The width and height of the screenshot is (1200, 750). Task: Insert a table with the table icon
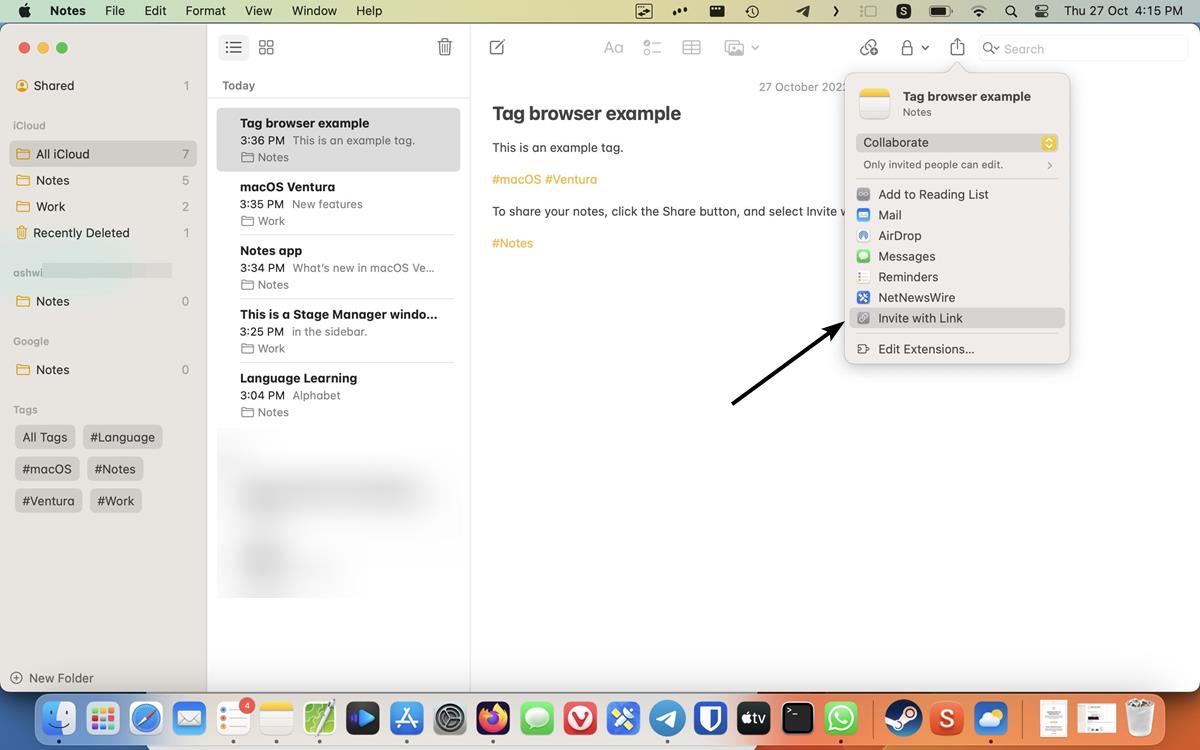[691, 47]
